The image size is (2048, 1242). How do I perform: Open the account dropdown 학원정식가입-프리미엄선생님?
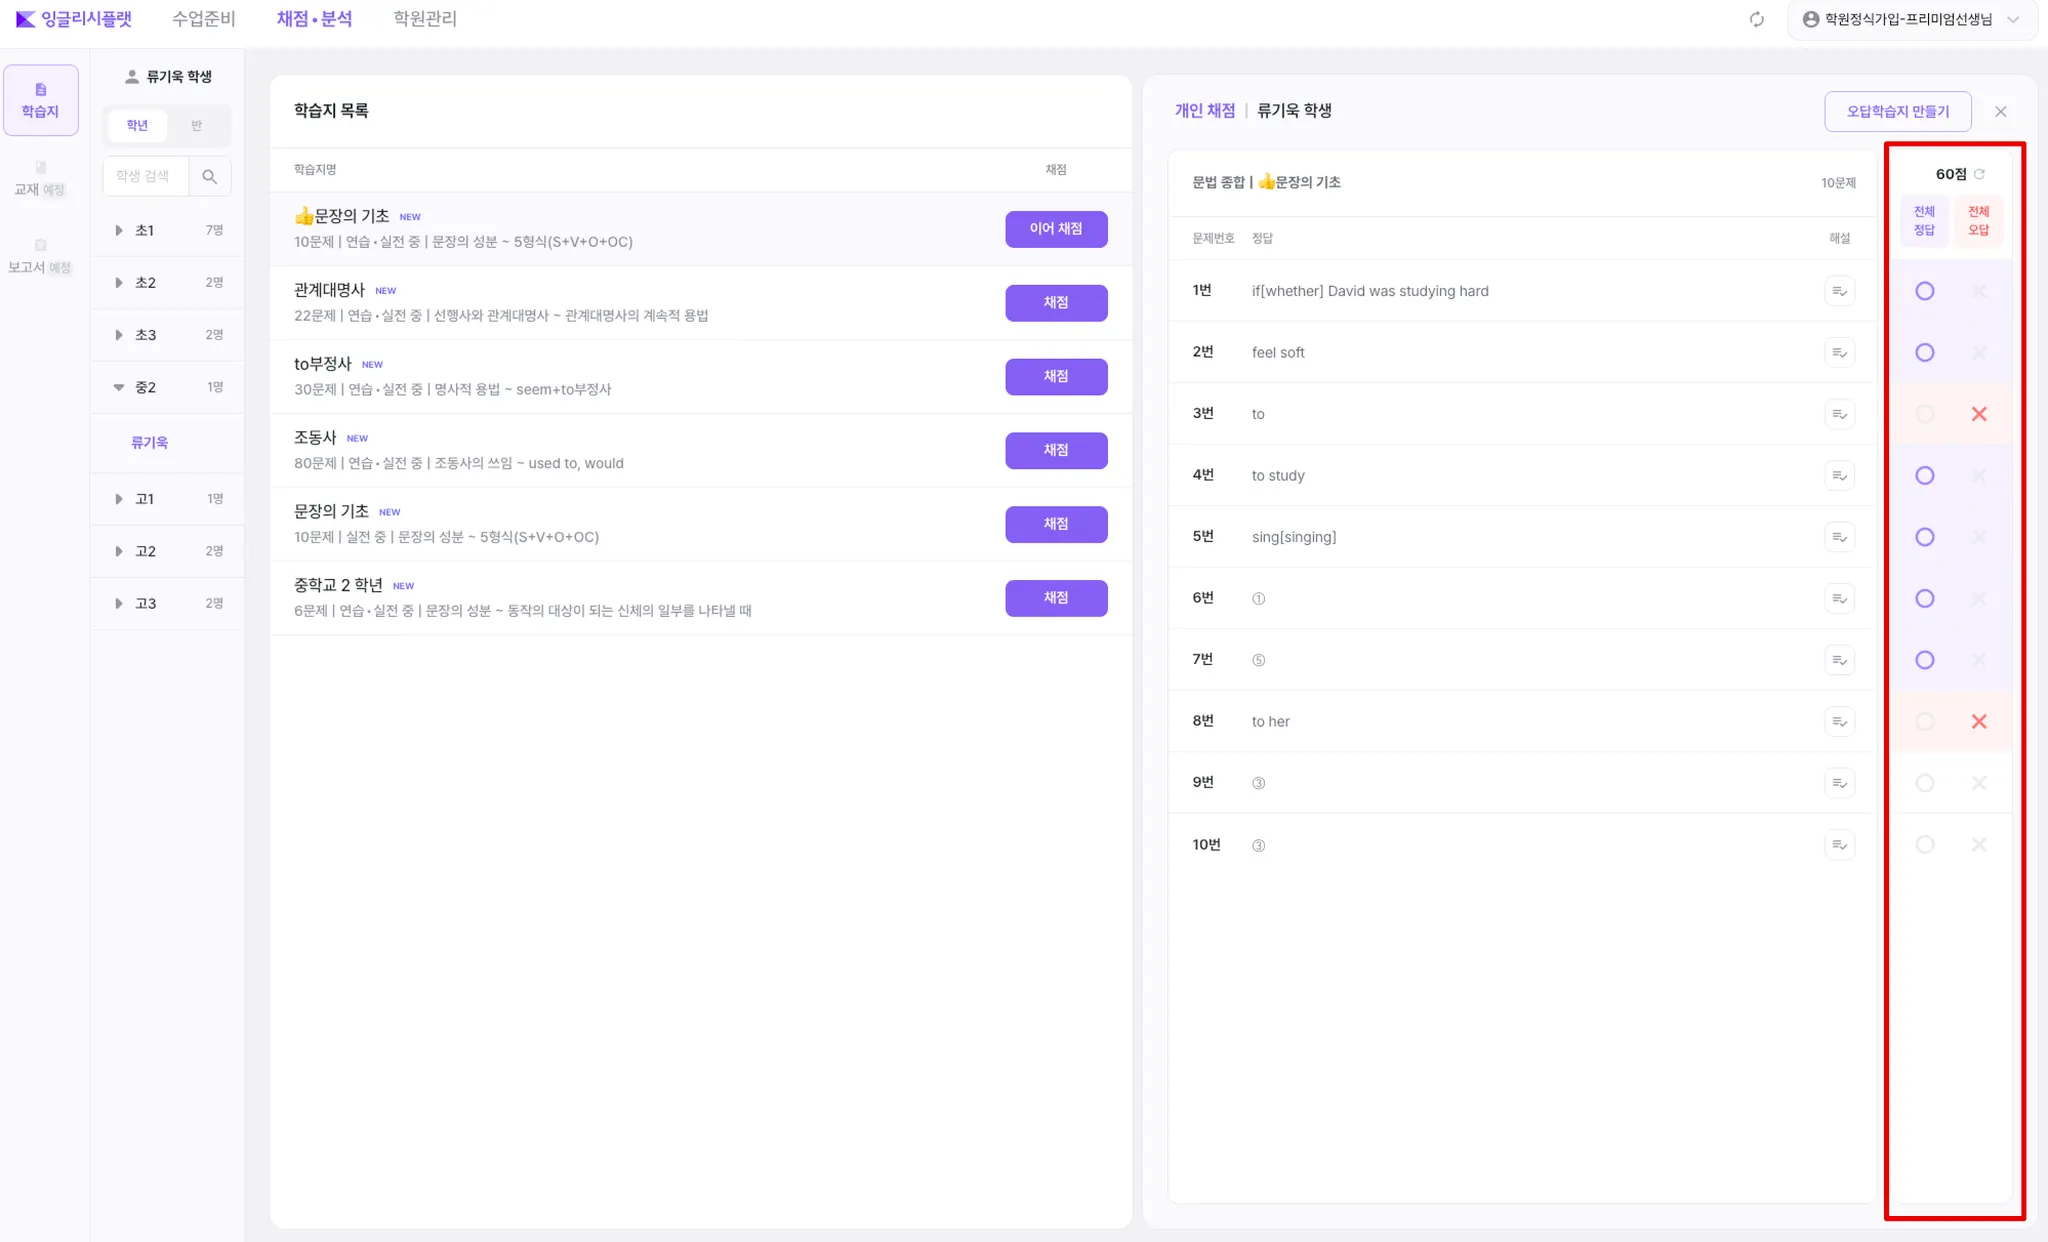[1911, 19]
